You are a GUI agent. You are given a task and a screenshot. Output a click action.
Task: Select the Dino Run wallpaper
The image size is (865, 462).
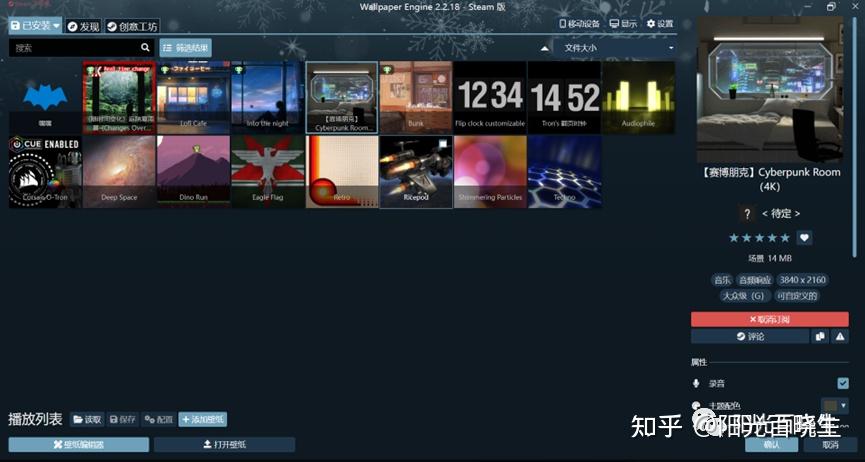coord(193,172)
